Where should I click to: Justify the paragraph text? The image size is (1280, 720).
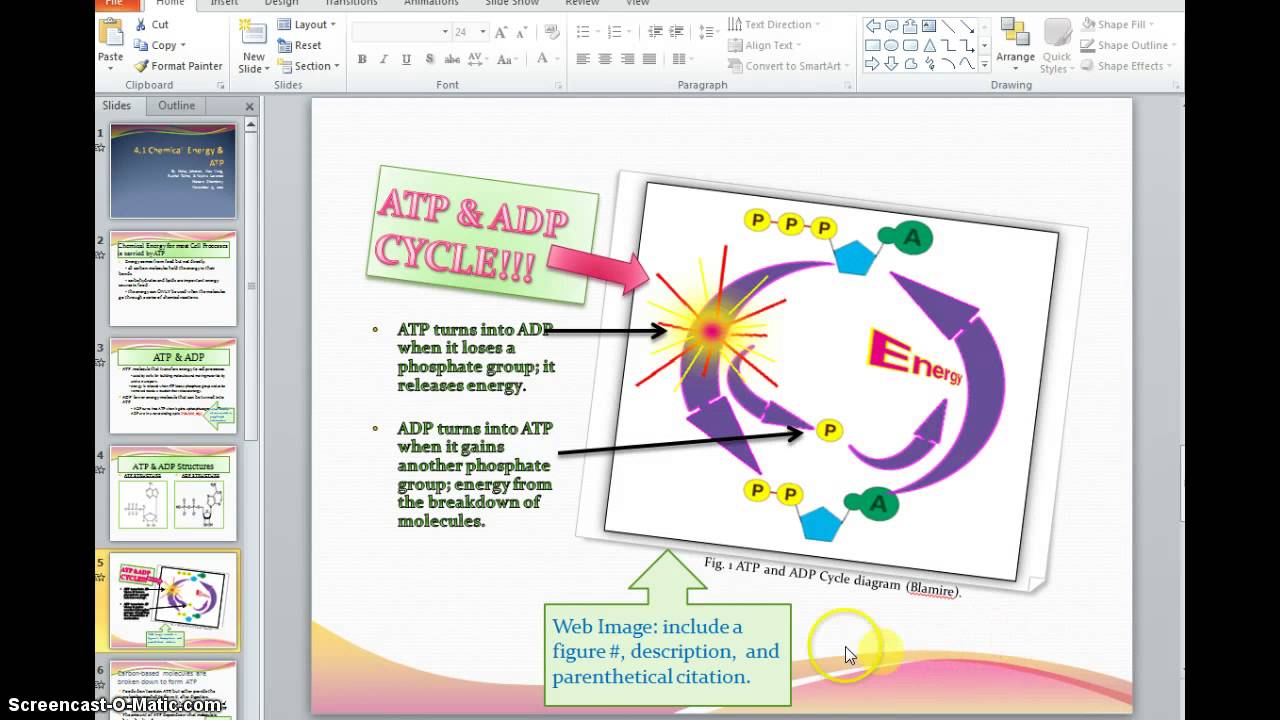[650, 60]
